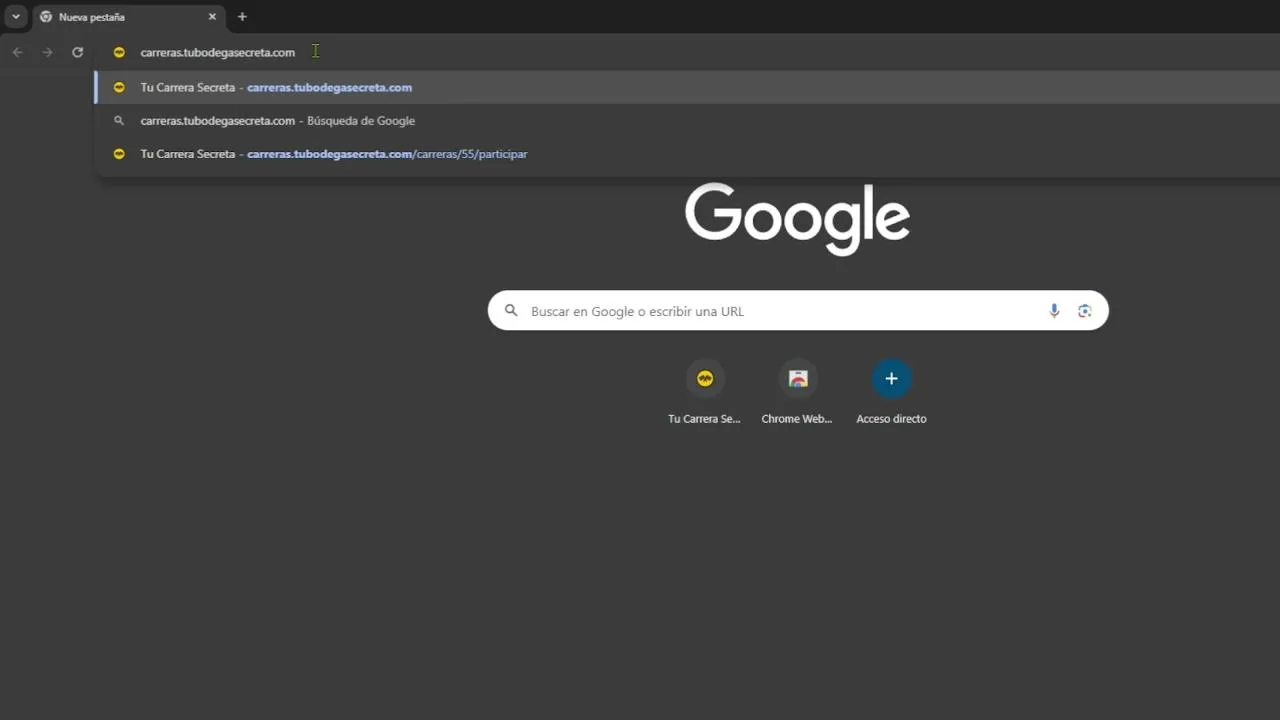Click the search magnifier in Google box

[x=511, y=311]
